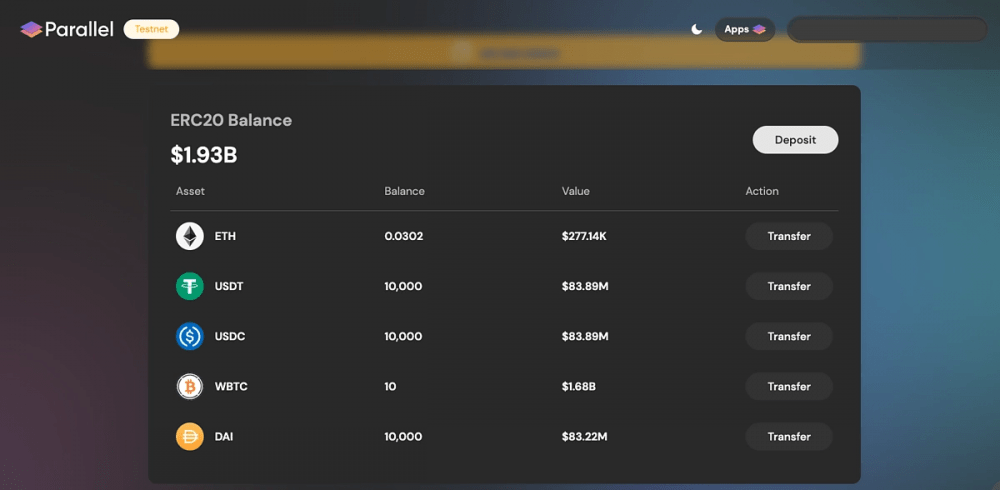Click the Tether USDT coin icon
Viewport: 1000px width, 490px height.
189,286
